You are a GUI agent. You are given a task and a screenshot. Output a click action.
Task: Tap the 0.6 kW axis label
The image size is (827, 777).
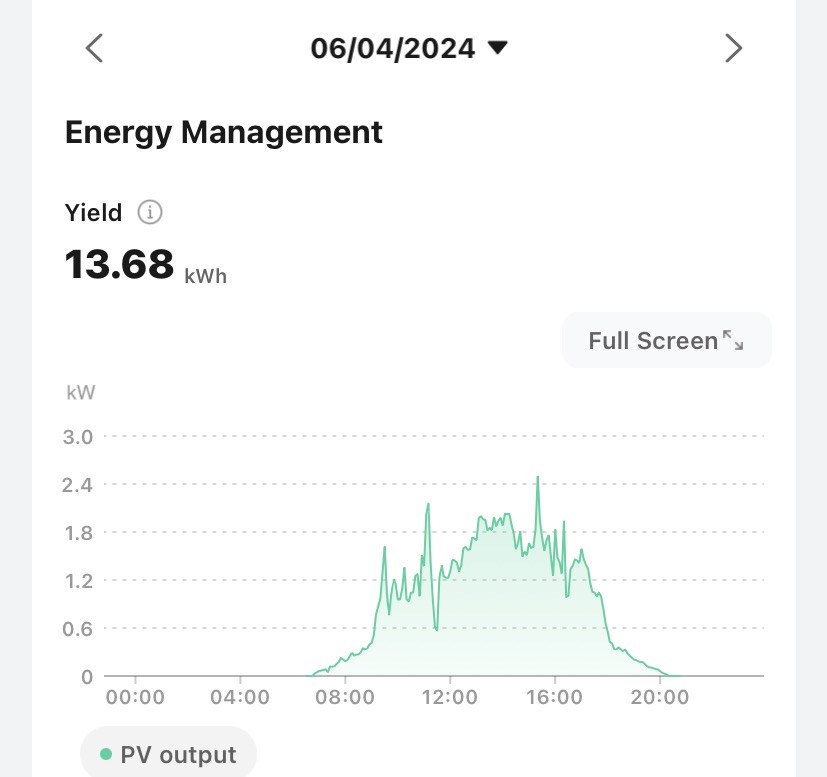pos(79,629)
